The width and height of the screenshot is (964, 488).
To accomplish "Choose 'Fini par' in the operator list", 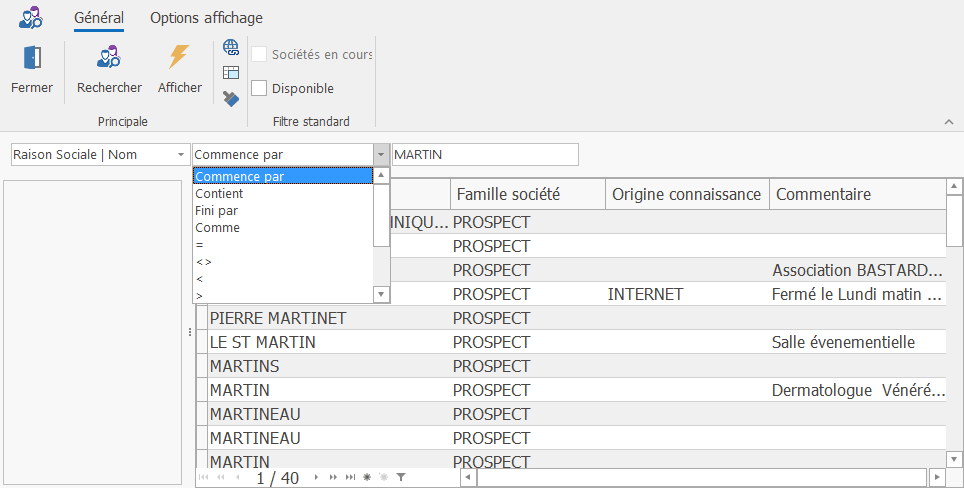I will point(216,211).
